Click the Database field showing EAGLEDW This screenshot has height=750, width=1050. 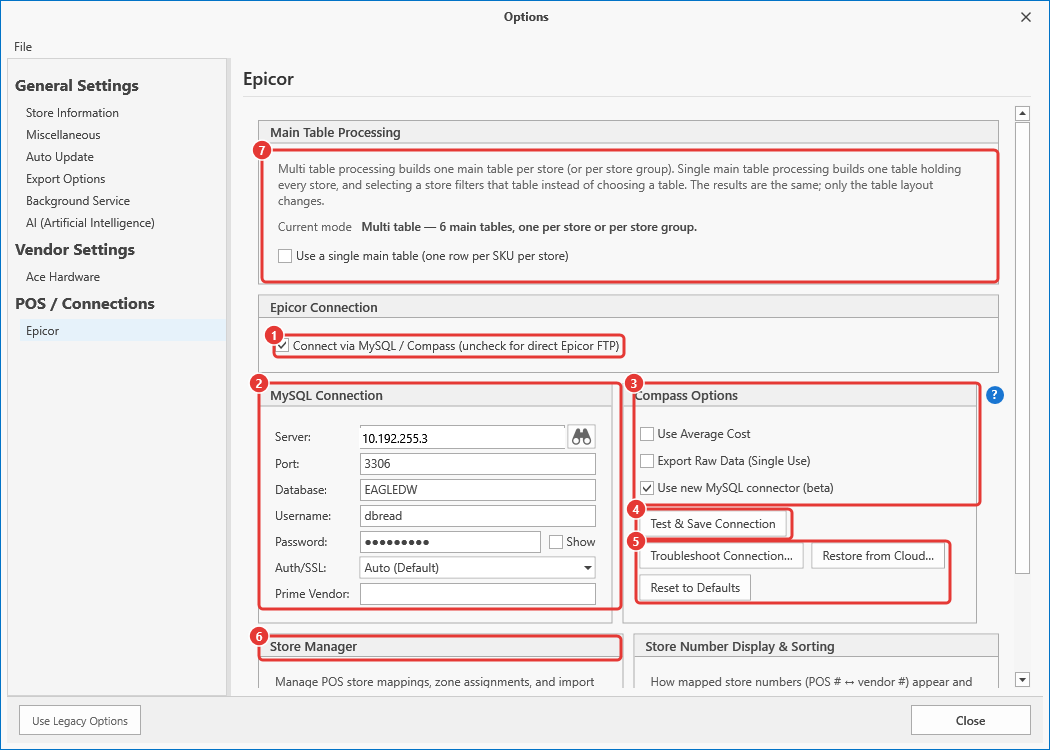coord(477,490)
